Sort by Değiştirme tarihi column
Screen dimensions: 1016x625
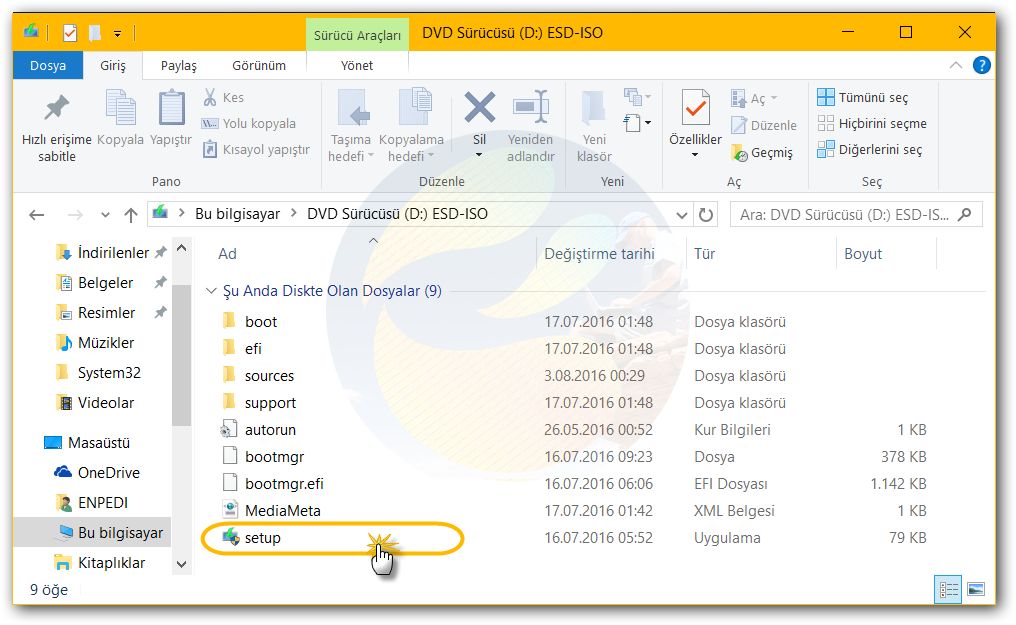tap(599, 254)
